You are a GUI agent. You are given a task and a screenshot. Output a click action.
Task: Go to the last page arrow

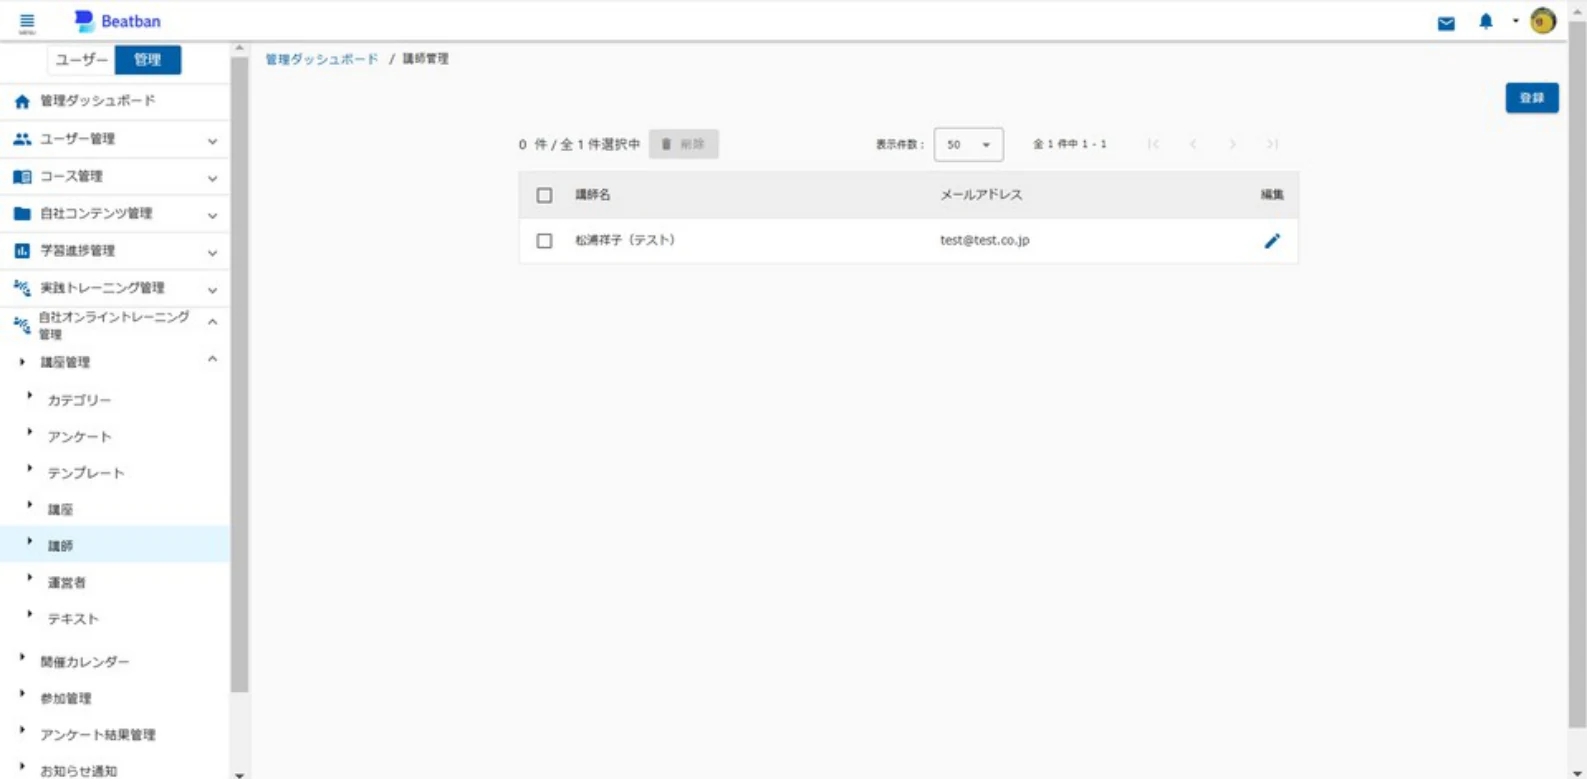click(1272, 144)
